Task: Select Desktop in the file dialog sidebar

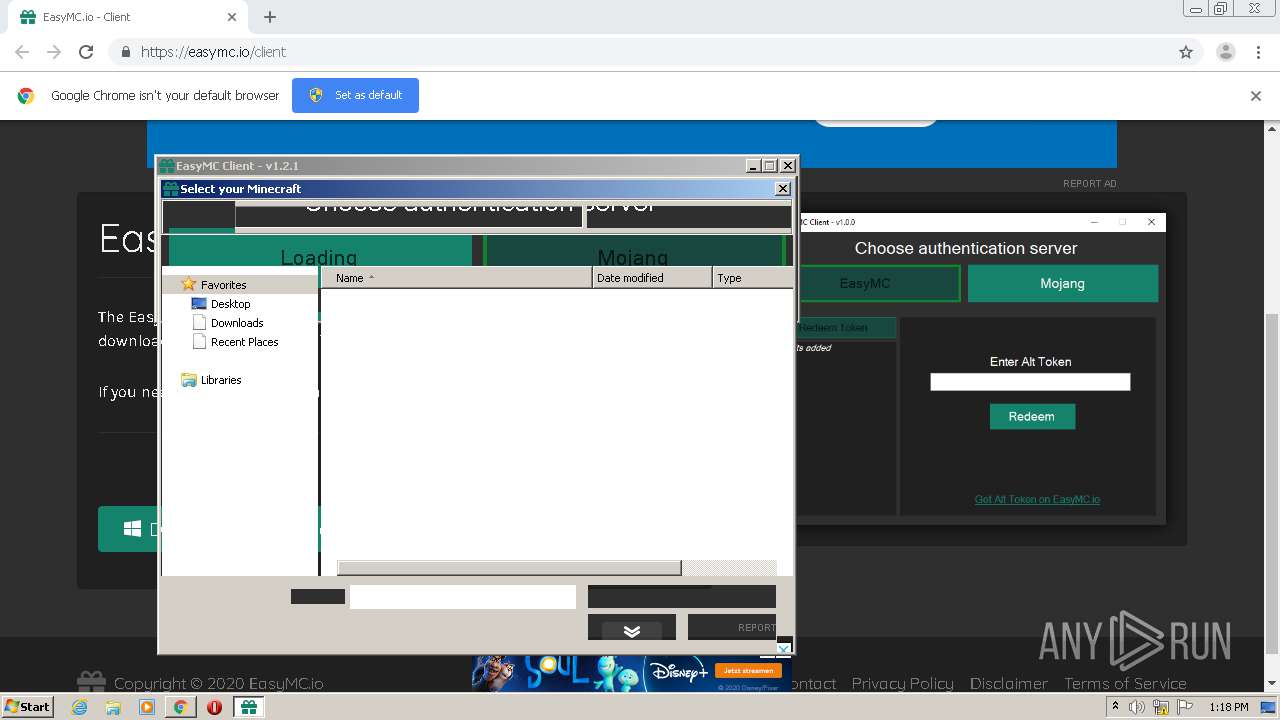Action: click(x=230, y=304)
